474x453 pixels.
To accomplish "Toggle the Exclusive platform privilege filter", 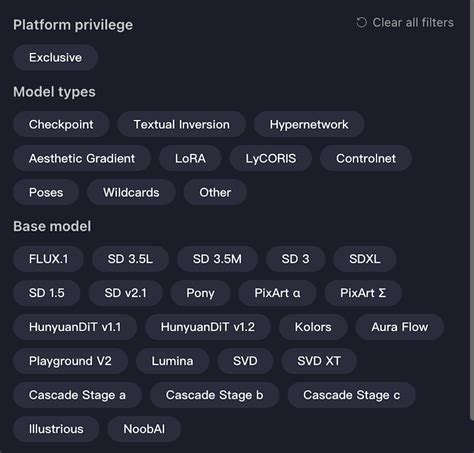I will coord(55,57).
